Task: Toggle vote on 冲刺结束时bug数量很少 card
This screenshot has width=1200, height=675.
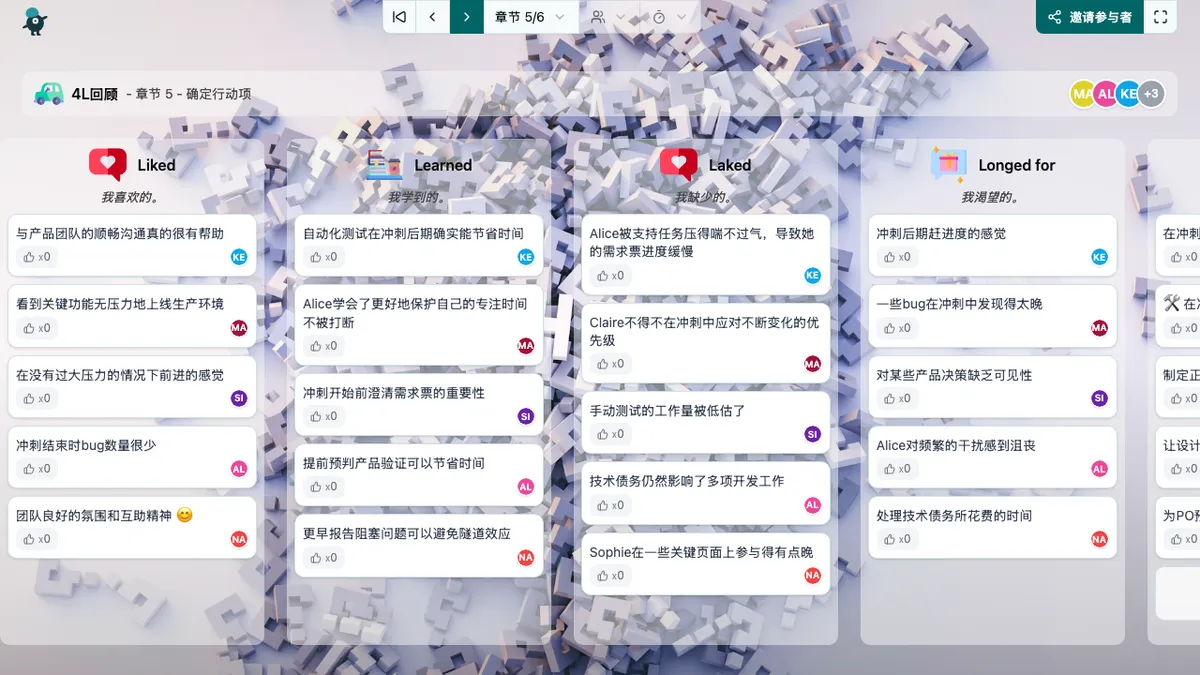Action: [x=37, y=467]
